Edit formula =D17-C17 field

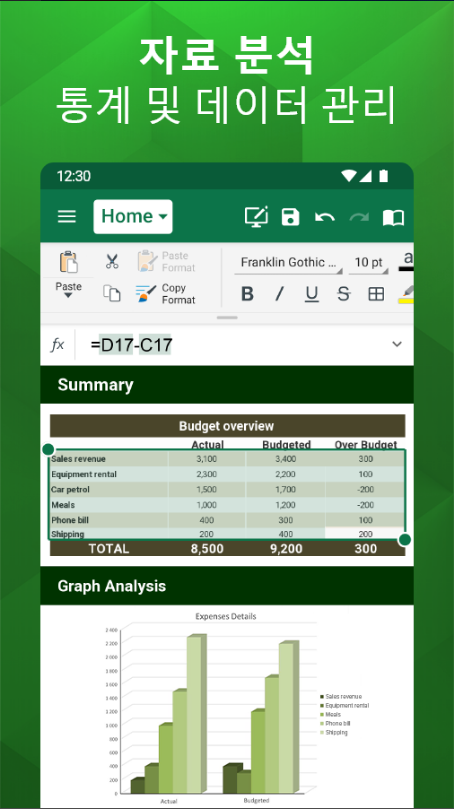click(x=132, y=345)
